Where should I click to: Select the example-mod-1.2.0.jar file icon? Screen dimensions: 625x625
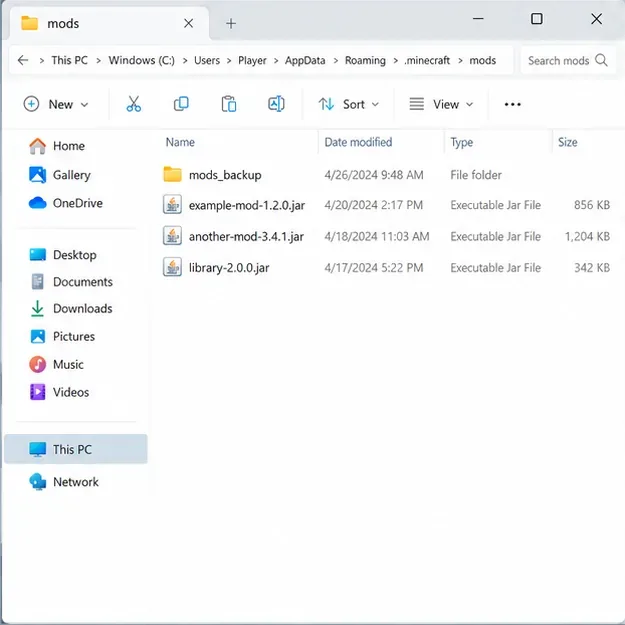click(172, 205)
